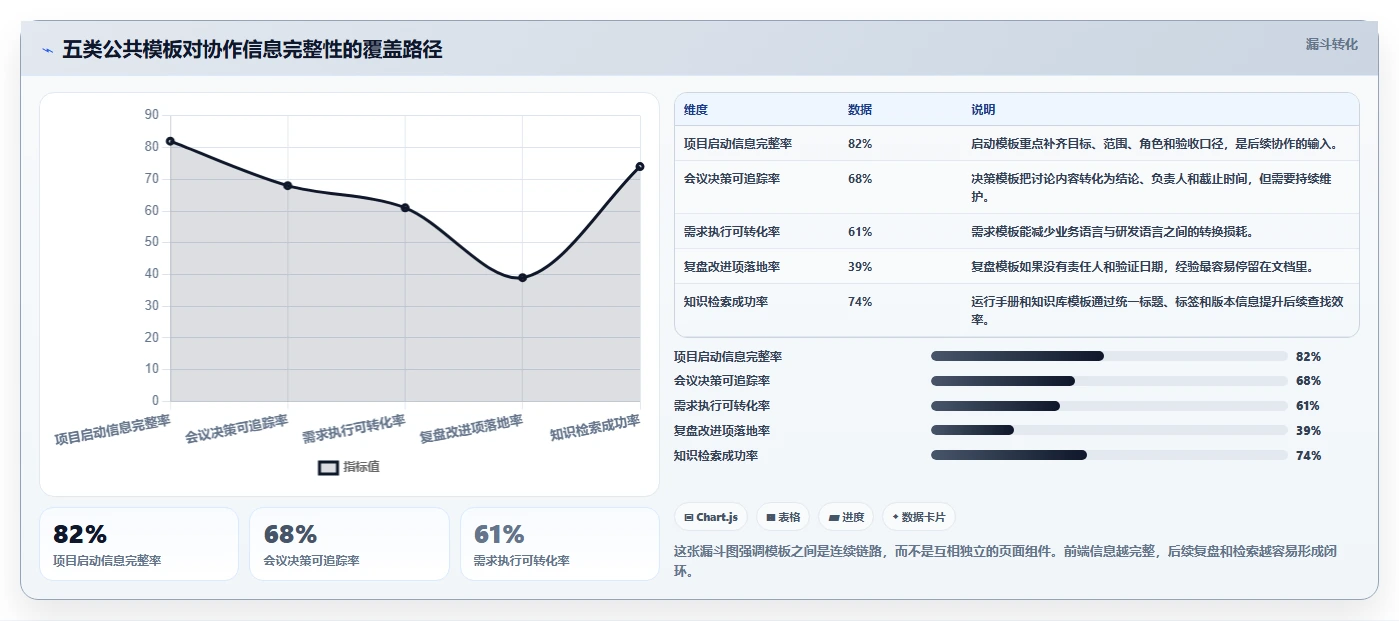Click the 知识检索成功率 progress bar
This screenshot has height=621, width=1399.
1109,456
